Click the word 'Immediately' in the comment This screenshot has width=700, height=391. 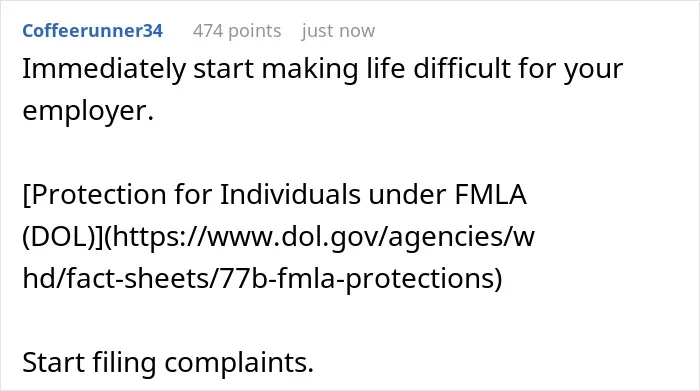pyautogui.click(x=104, y=70)
